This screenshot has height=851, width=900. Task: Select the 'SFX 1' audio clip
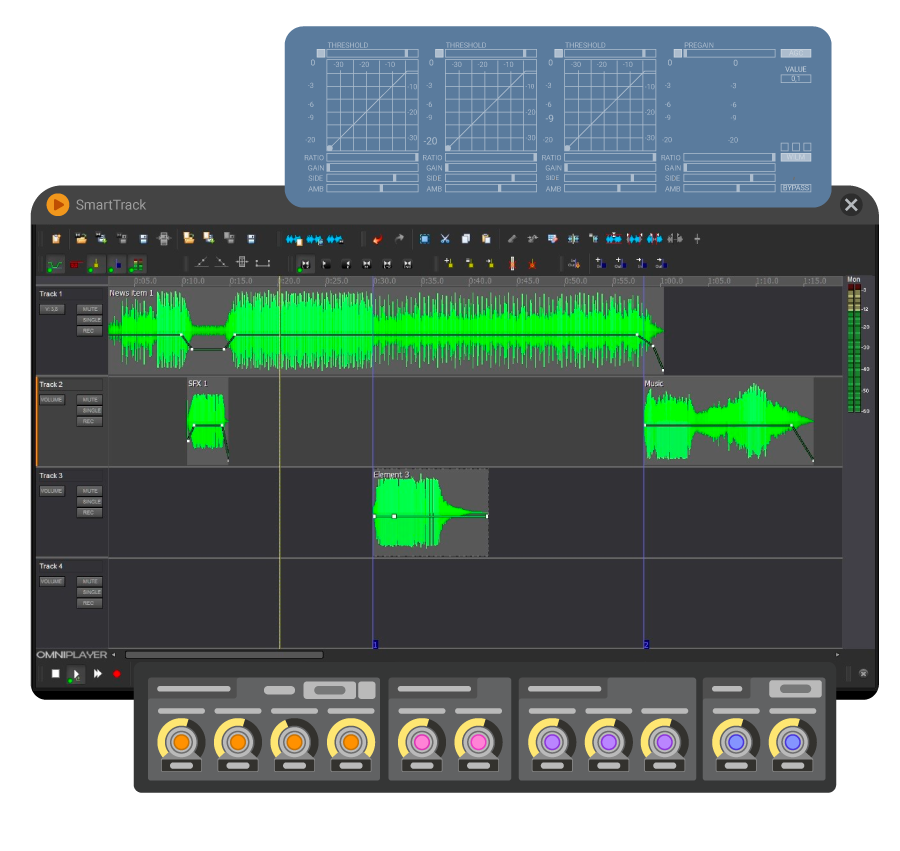[207, 421]
